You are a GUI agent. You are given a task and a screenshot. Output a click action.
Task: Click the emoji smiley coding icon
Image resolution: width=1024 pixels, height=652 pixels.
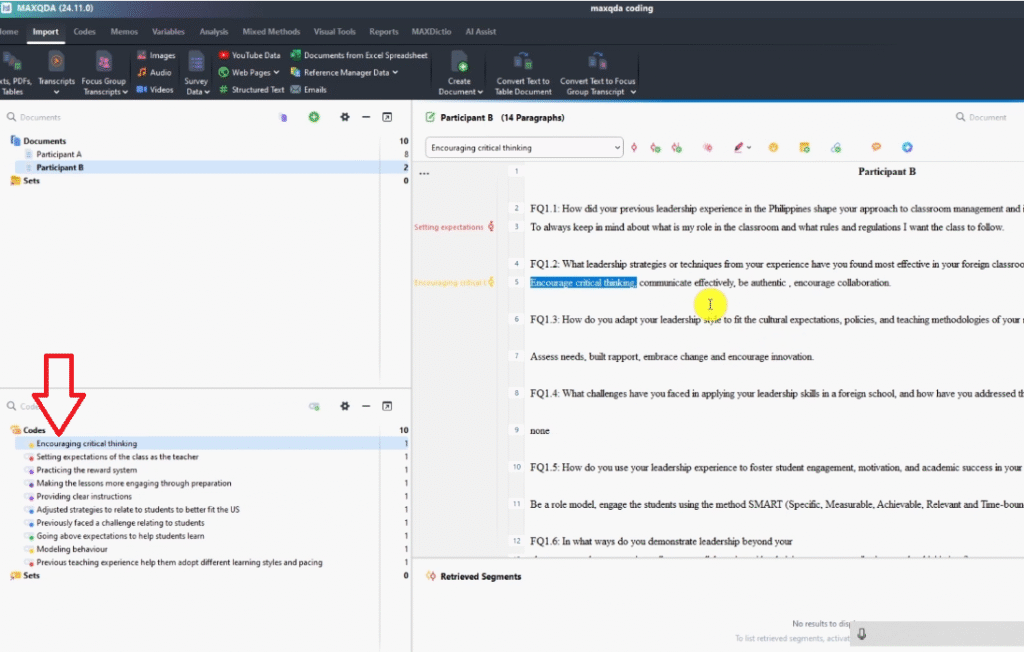[x=773, y=147]
